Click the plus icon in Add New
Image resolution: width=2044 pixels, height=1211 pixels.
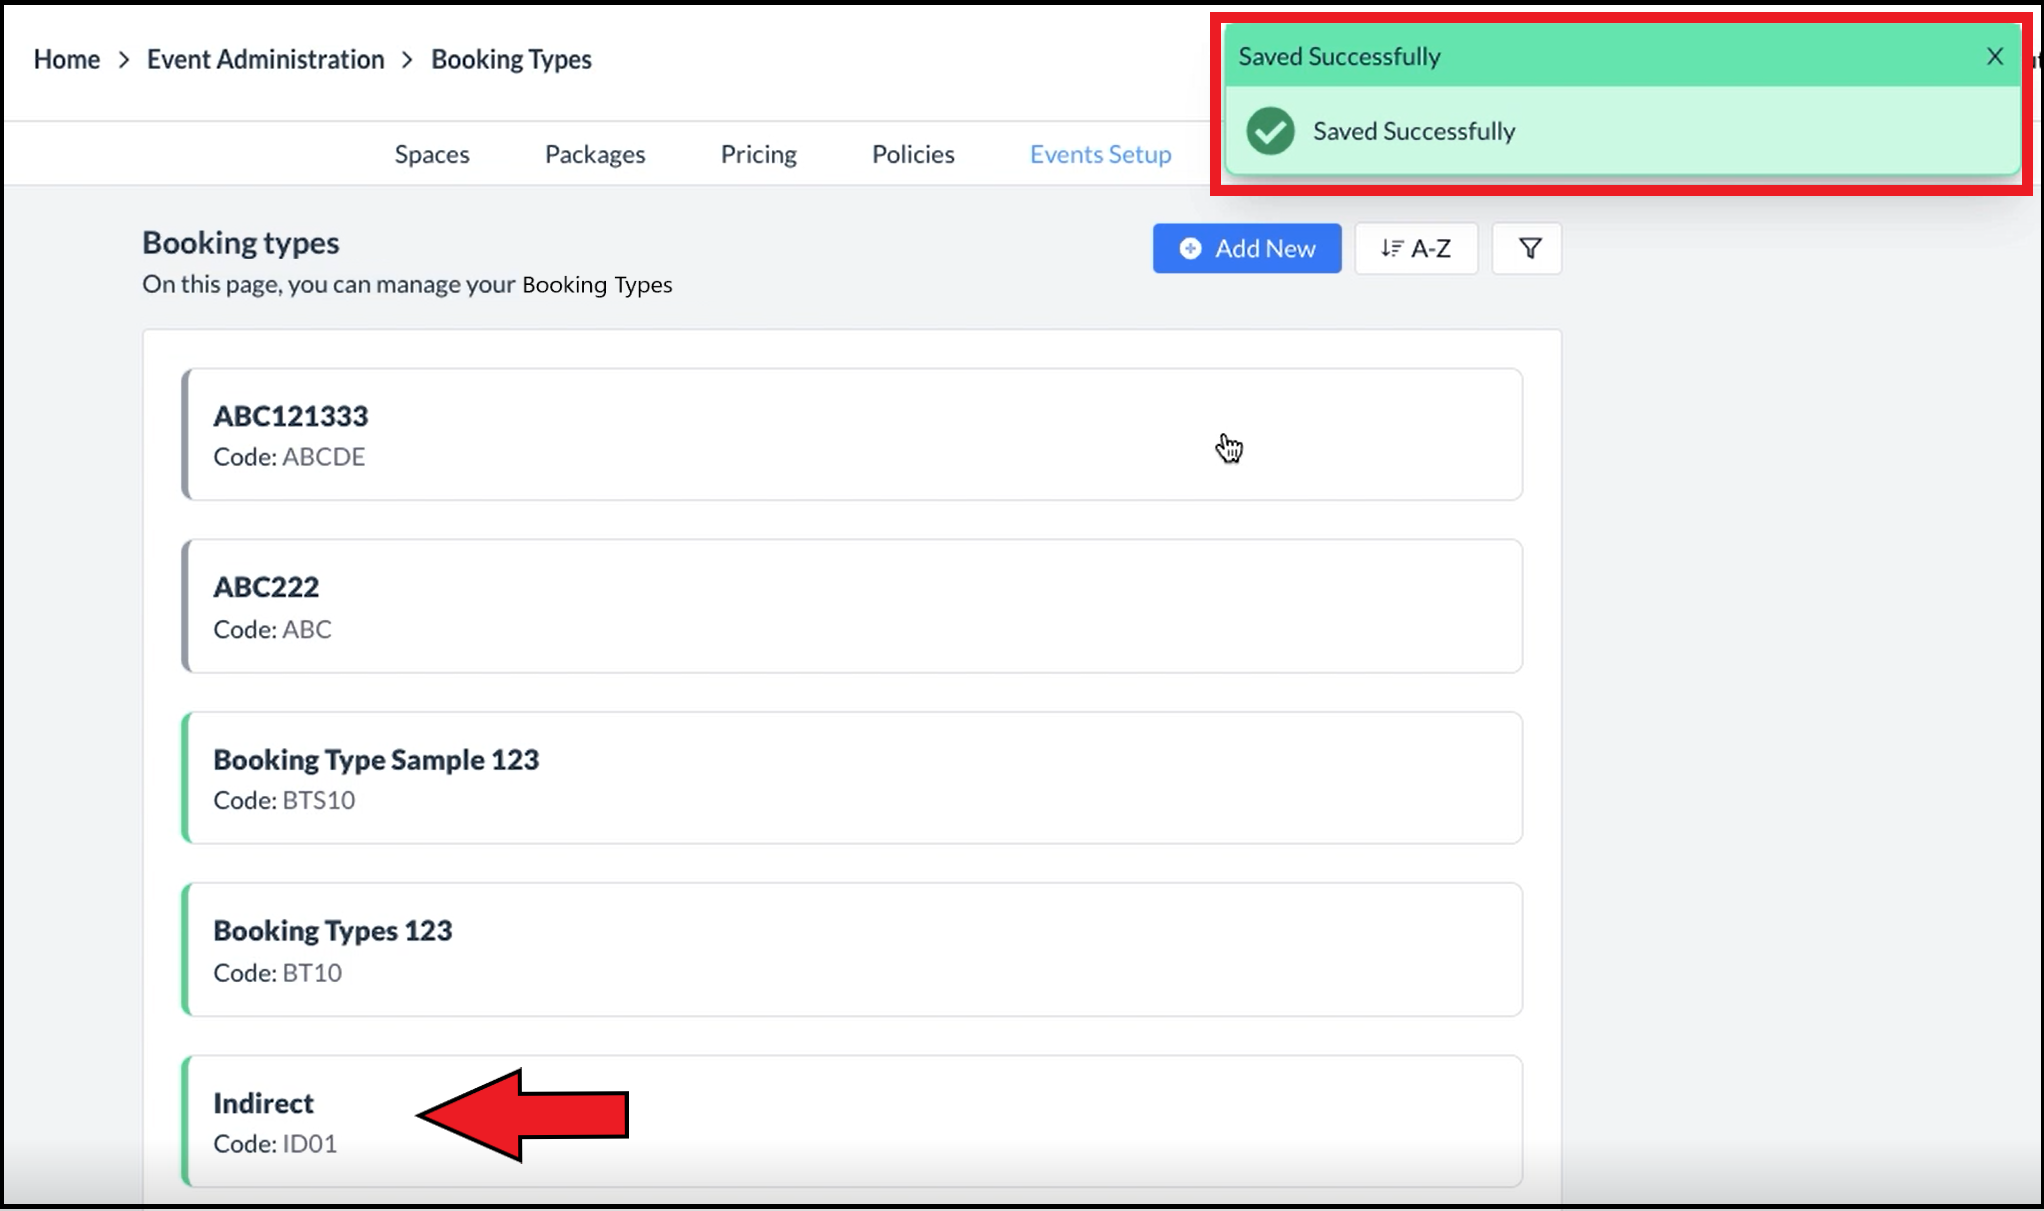(x=1189, y=249)
